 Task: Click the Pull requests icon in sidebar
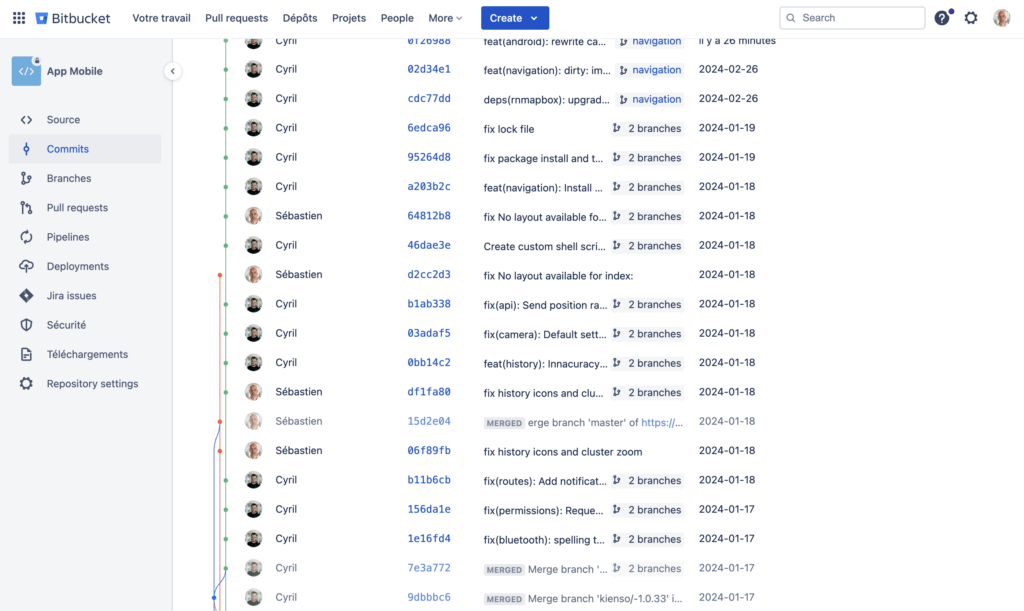click(26, 208)
